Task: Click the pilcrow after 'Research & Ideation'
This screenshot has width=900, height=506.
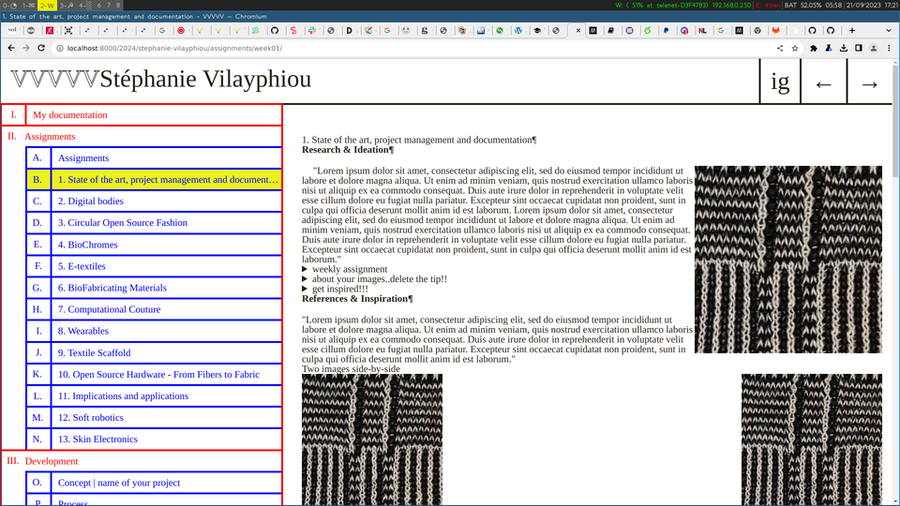Action: pos(391,150)
